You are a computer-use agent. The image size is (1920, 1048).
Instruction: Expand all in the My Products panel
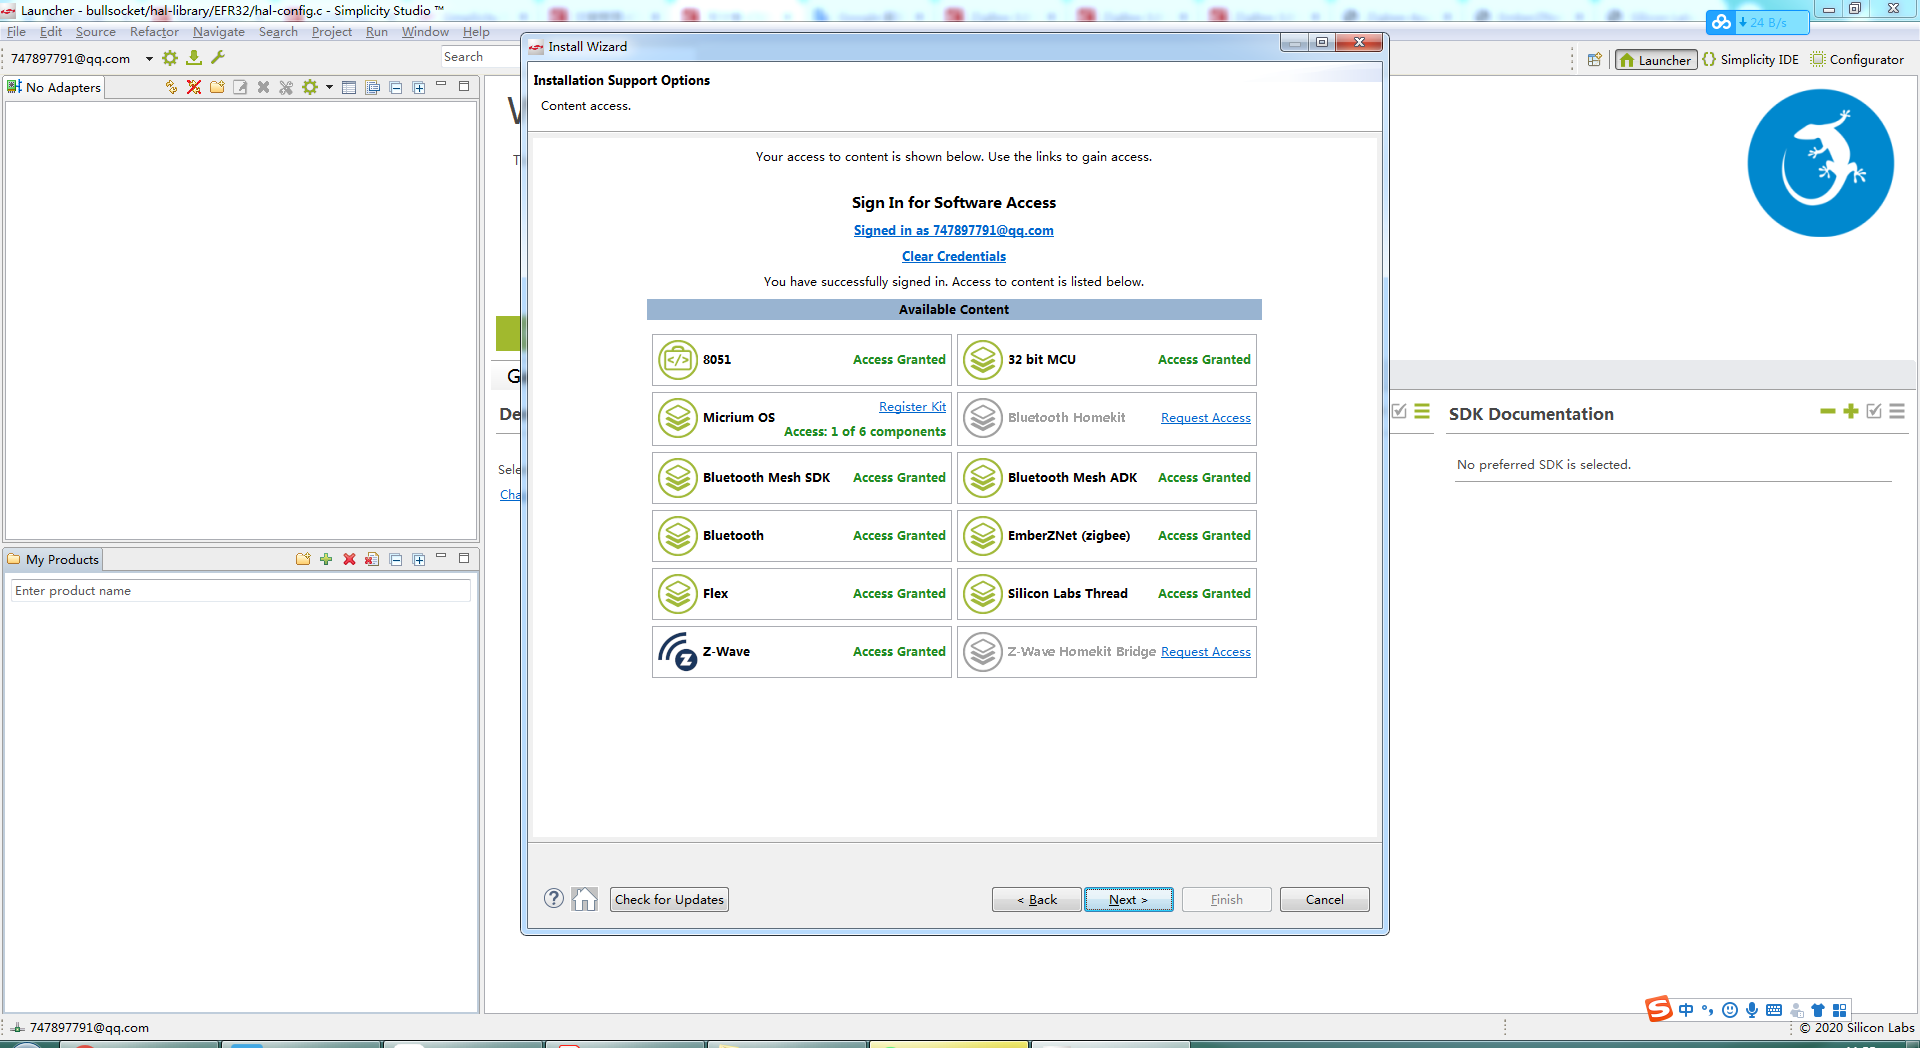(419, 559)
